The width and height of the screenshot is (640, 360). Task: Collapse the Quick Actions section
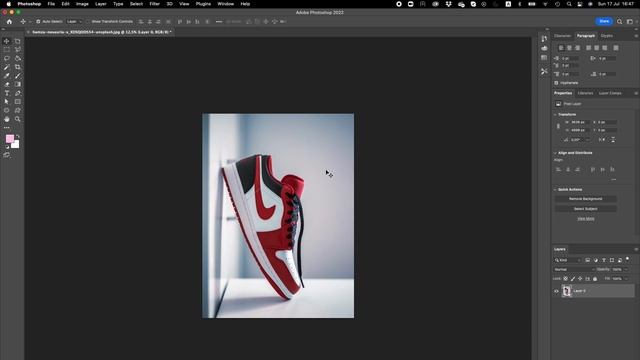point(555,190)
